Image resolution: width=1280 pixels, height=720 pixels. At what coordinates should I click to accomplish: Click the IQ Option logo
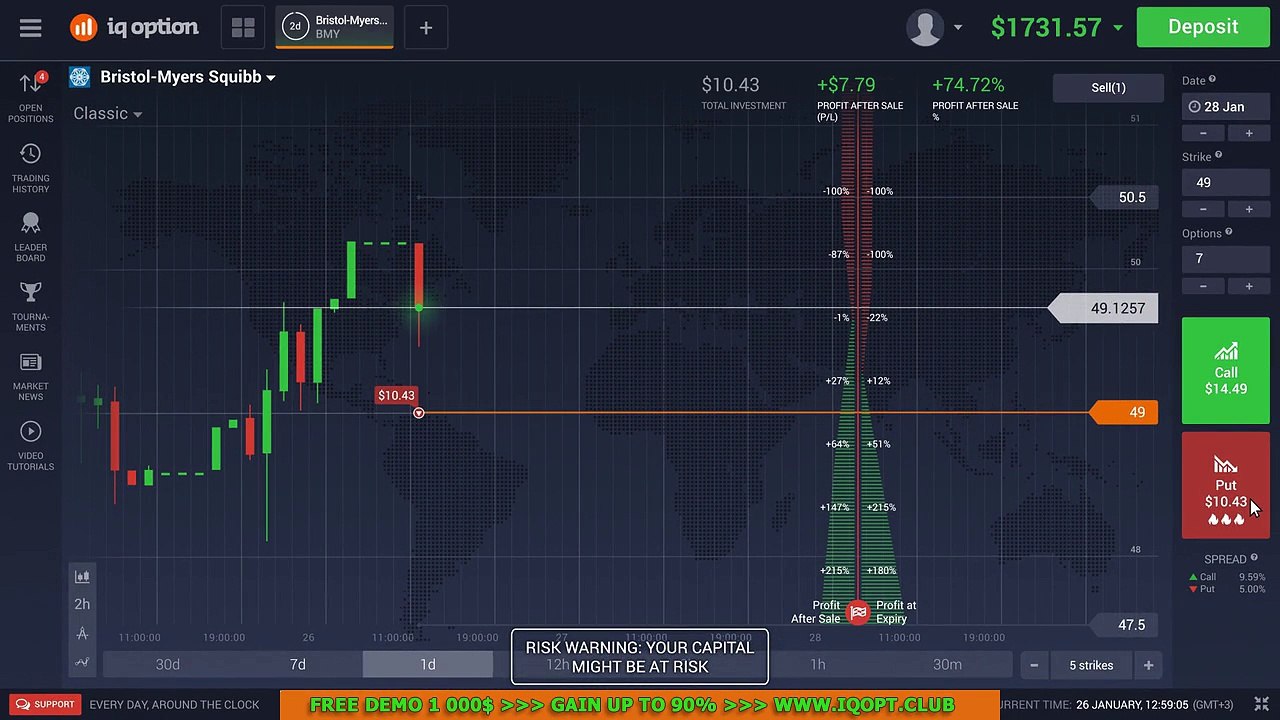click(x=134, y=27)
